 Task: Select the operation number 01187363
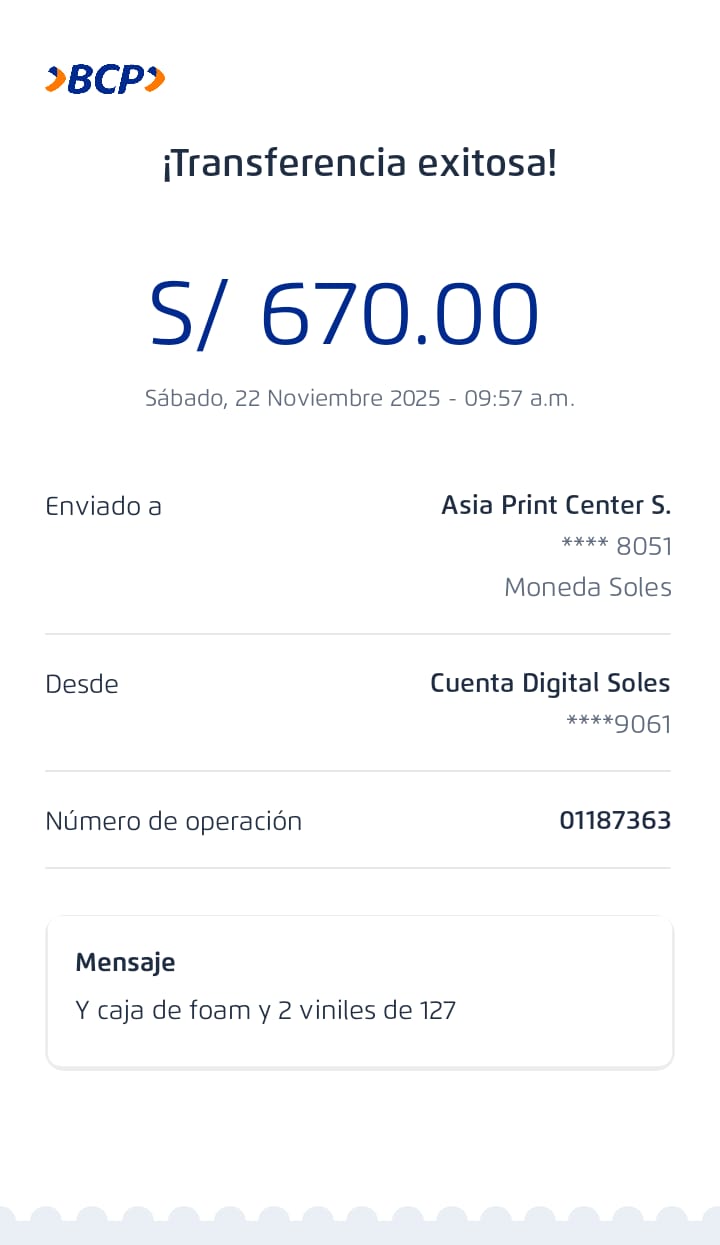tap(615, 821)
